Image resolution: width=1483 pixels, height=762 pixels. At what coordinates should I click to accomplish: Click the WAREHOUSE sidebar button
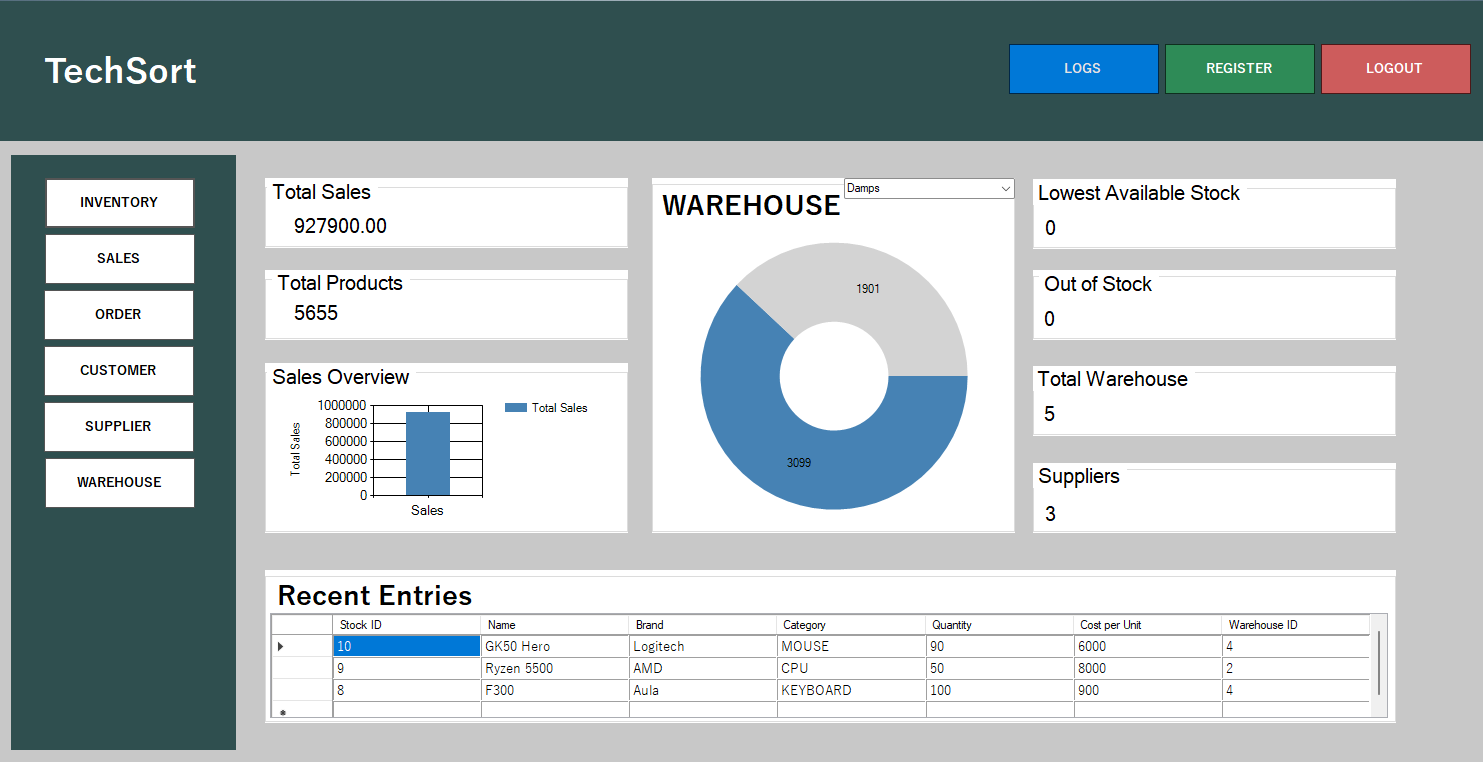(119, 483)
